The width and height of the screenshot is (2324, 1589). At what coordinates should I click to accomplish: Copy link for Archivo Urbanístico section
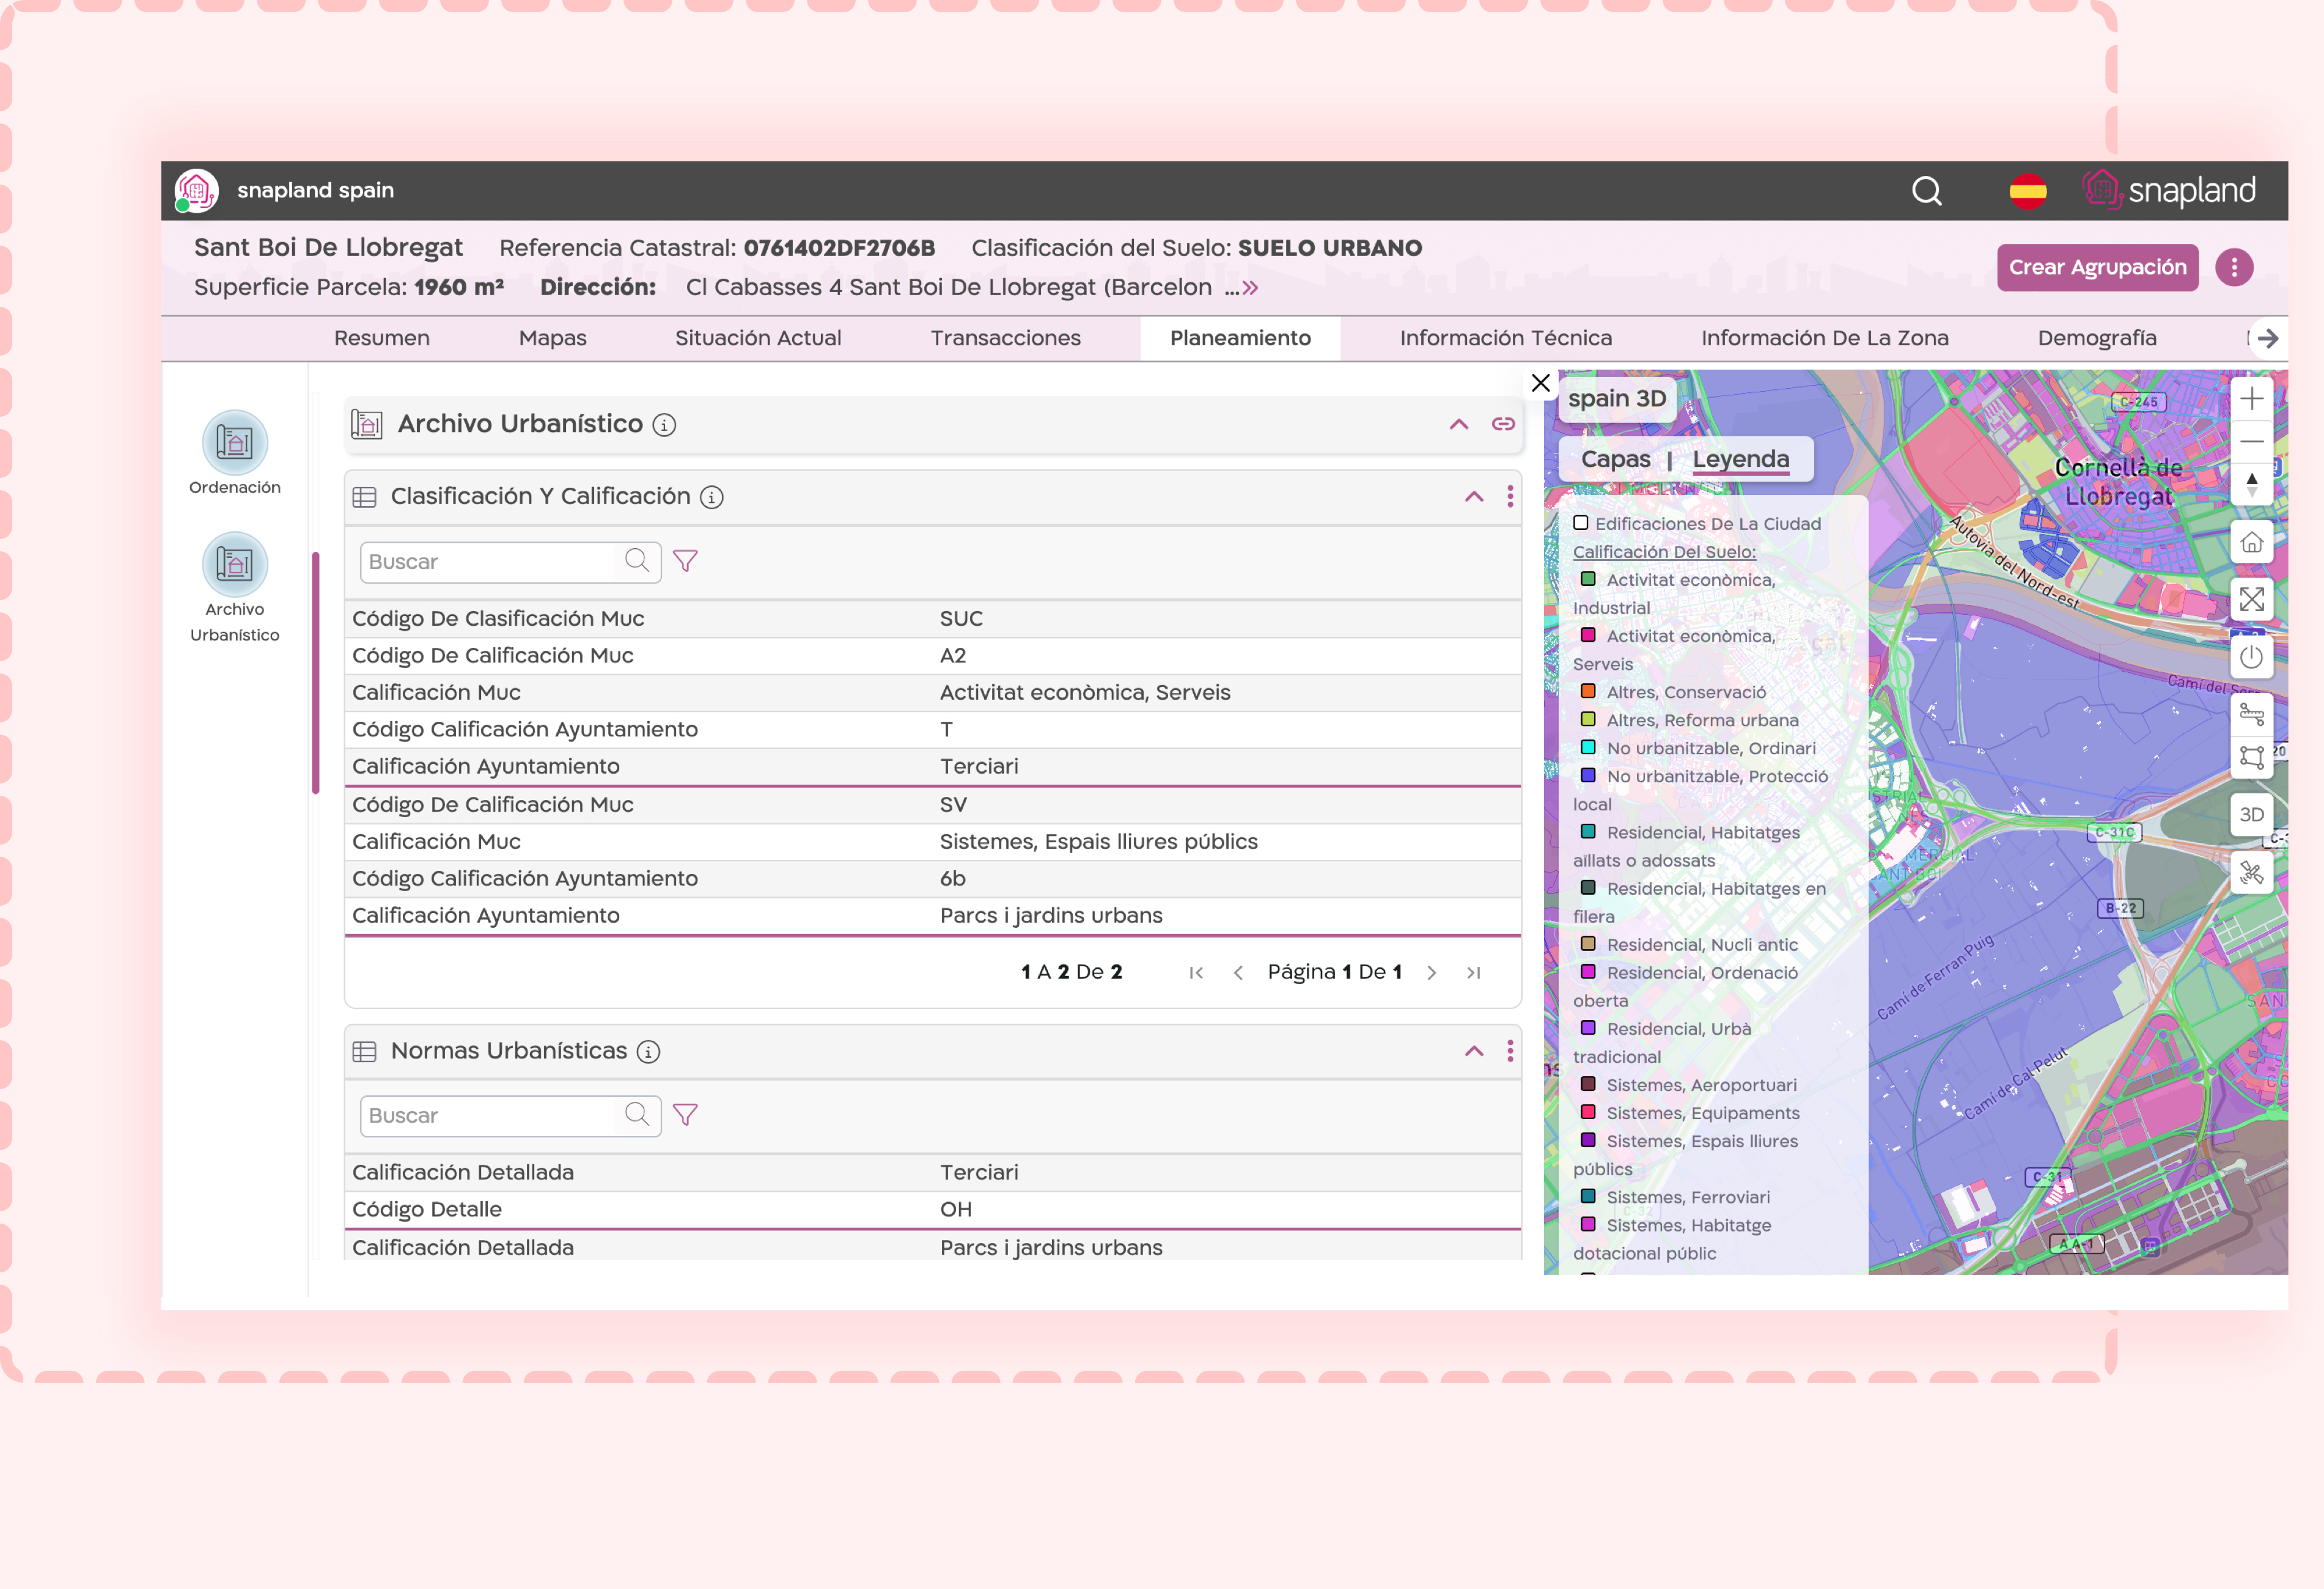coord(1502,424)
